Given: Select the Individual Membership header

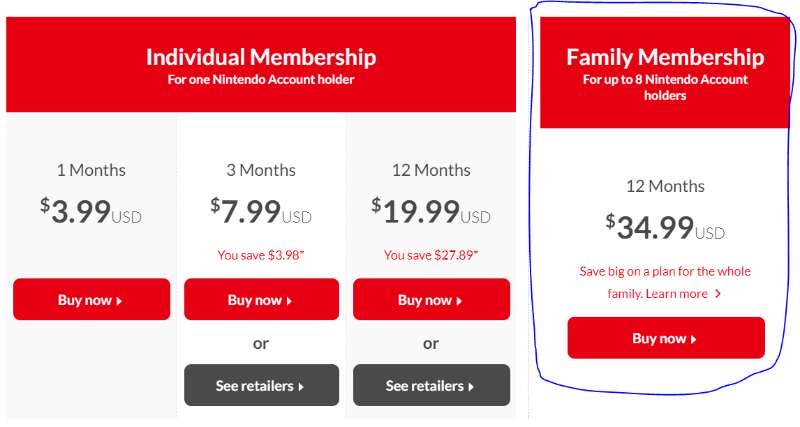Looking at the screenshot, I should [x=261, y=56].
